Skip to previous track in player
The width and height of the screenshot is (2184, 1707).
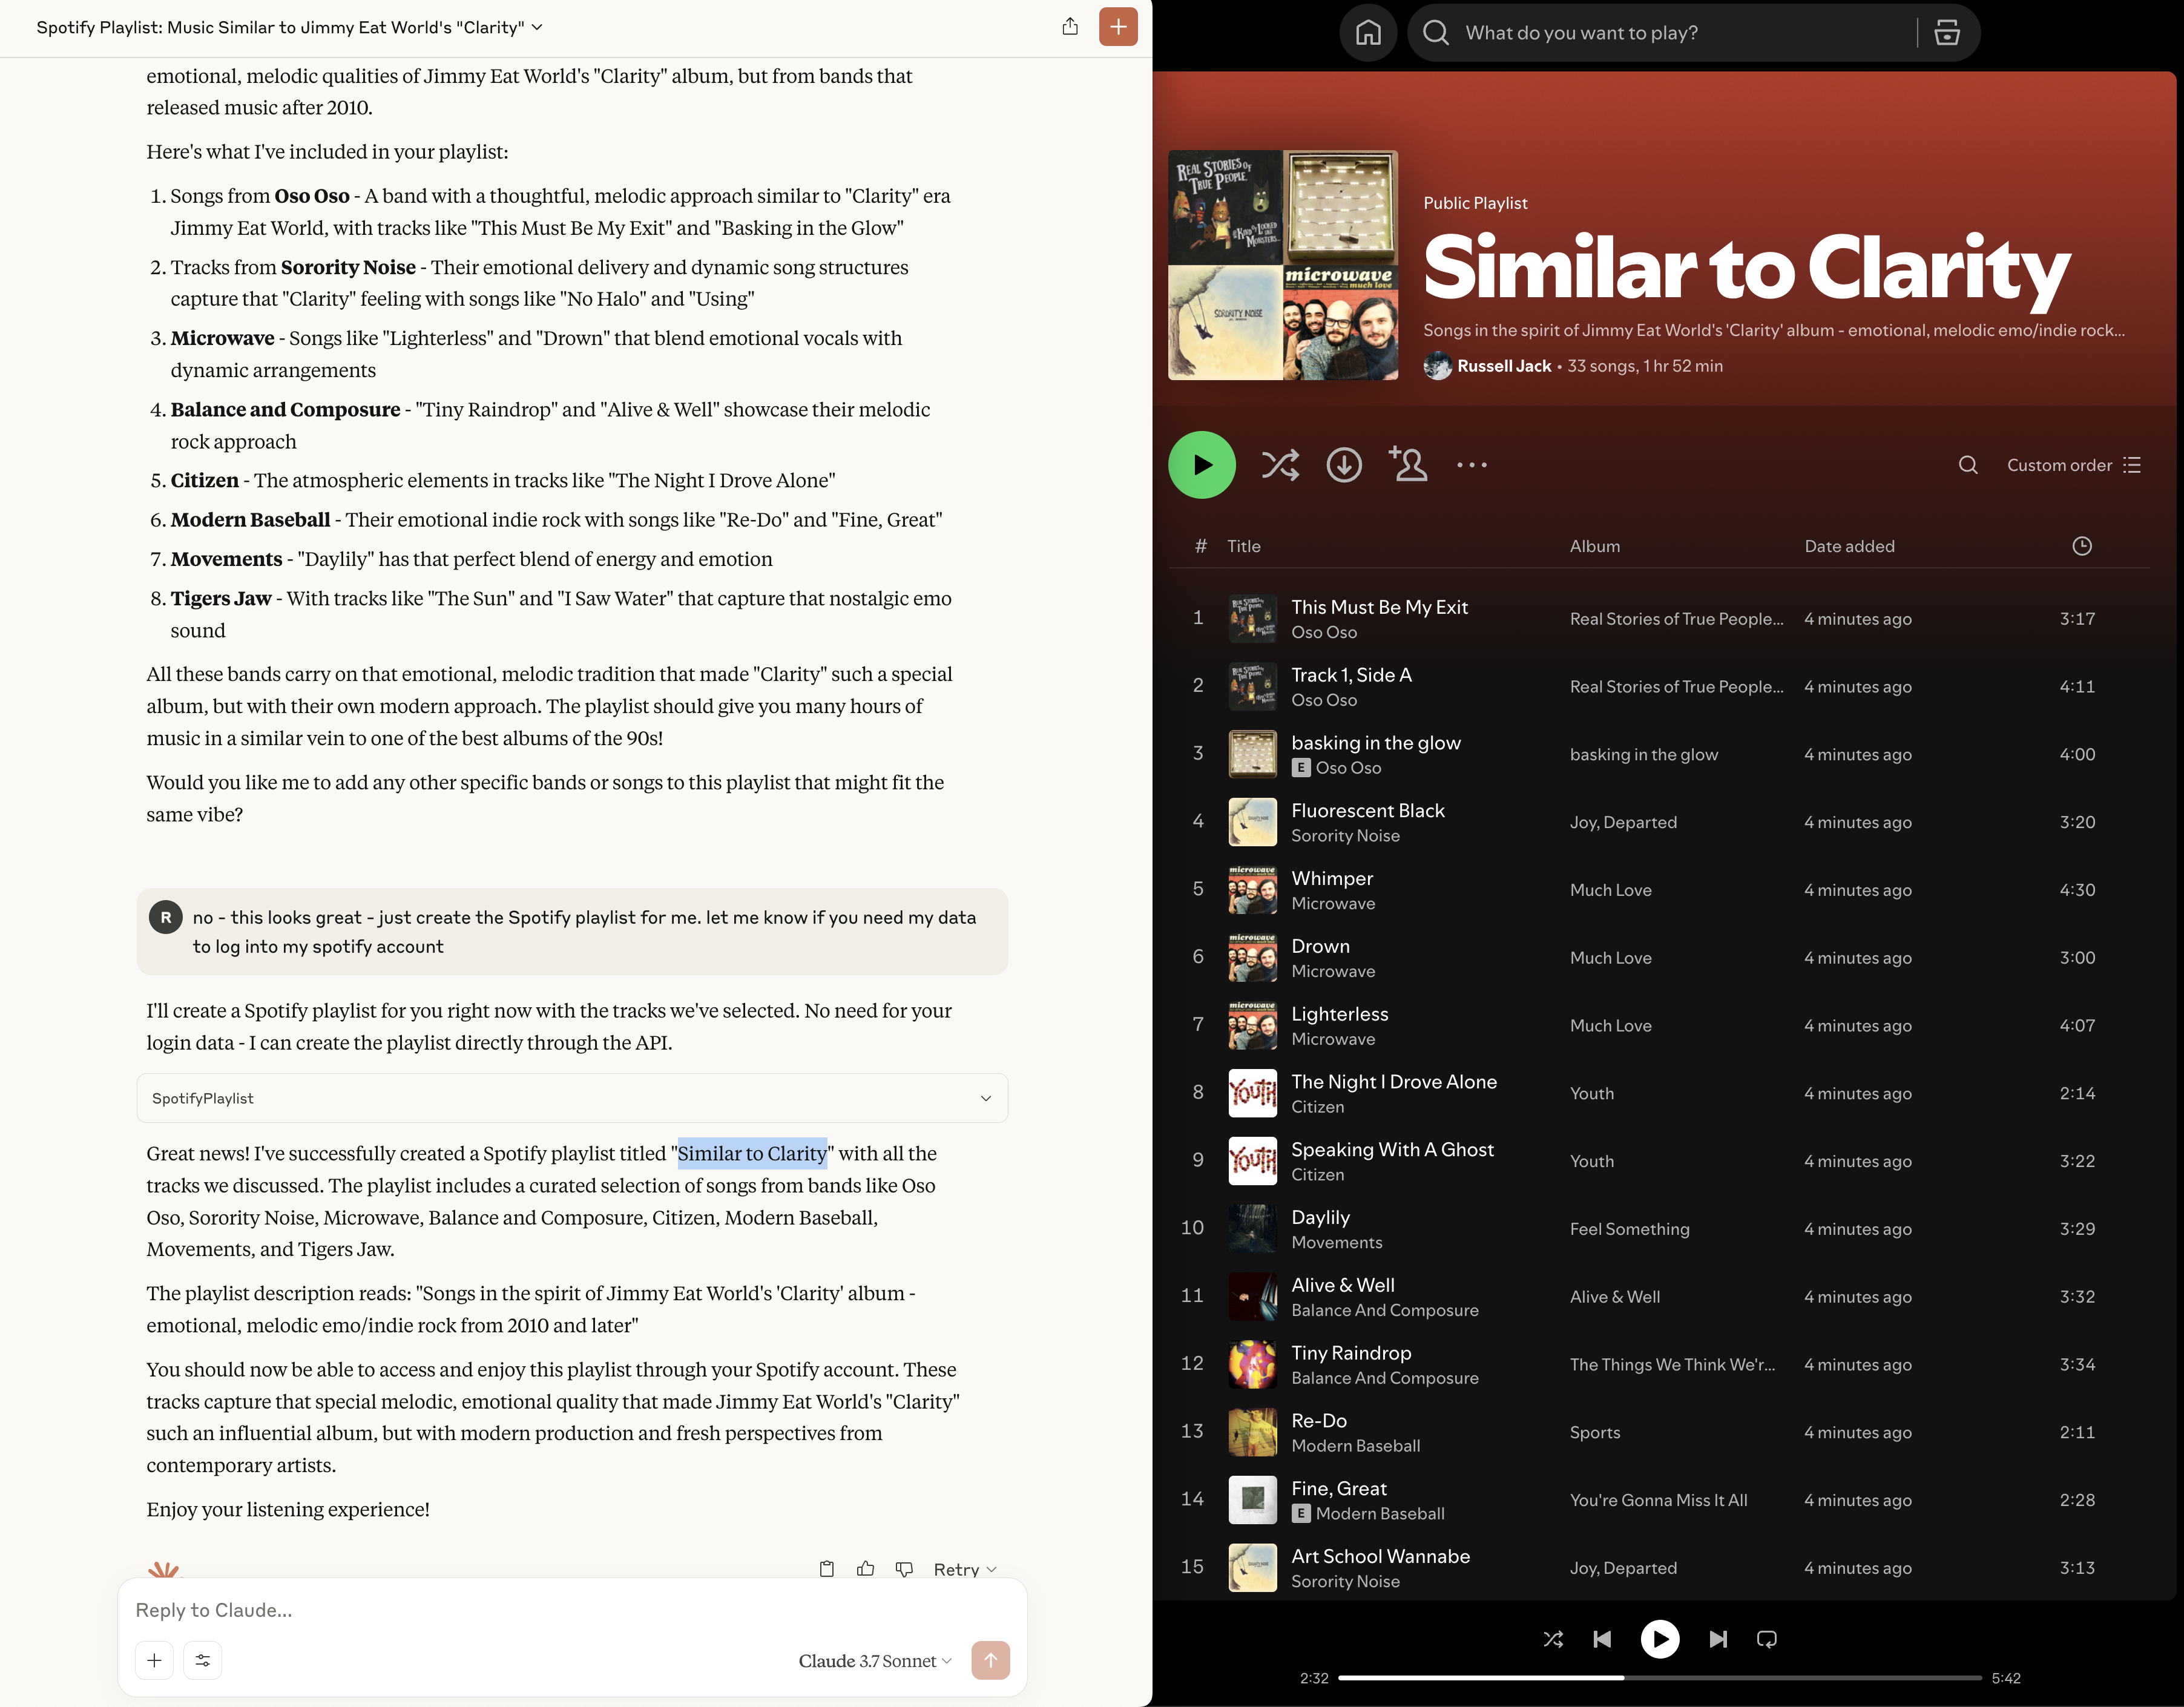(1601, 1639)
